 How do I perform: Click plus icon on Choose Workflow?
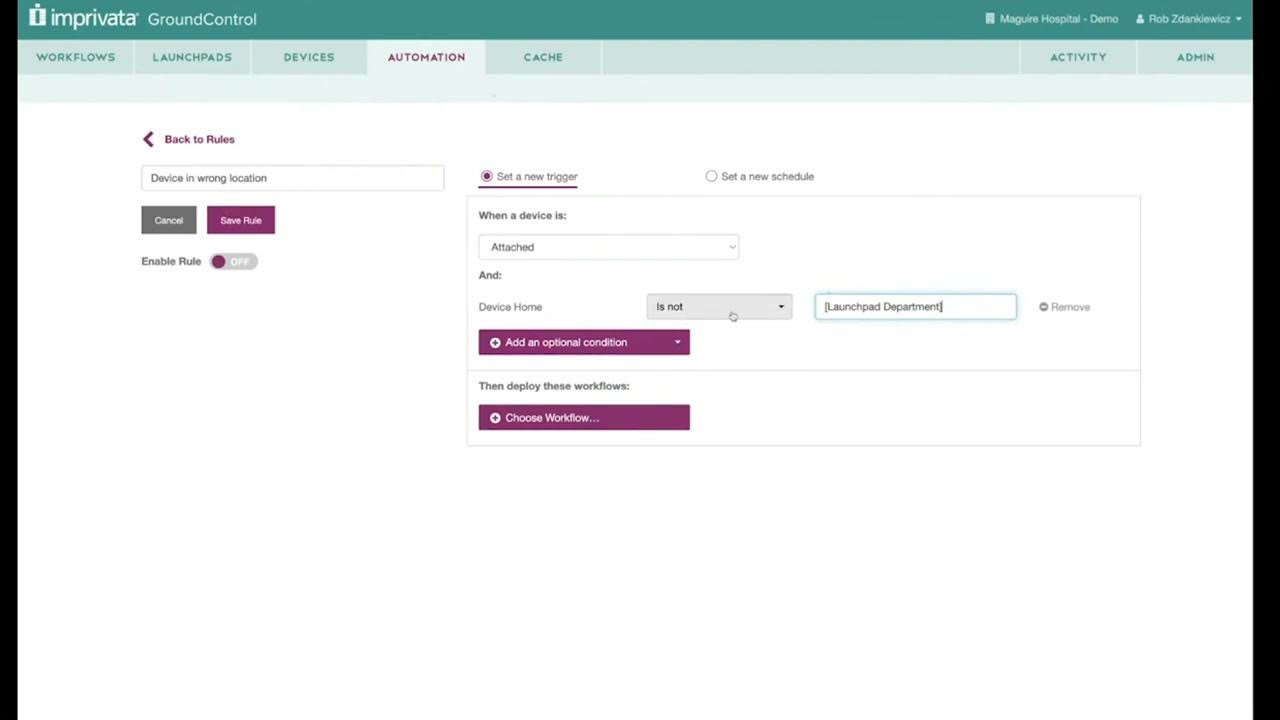[x=495, y=418]
